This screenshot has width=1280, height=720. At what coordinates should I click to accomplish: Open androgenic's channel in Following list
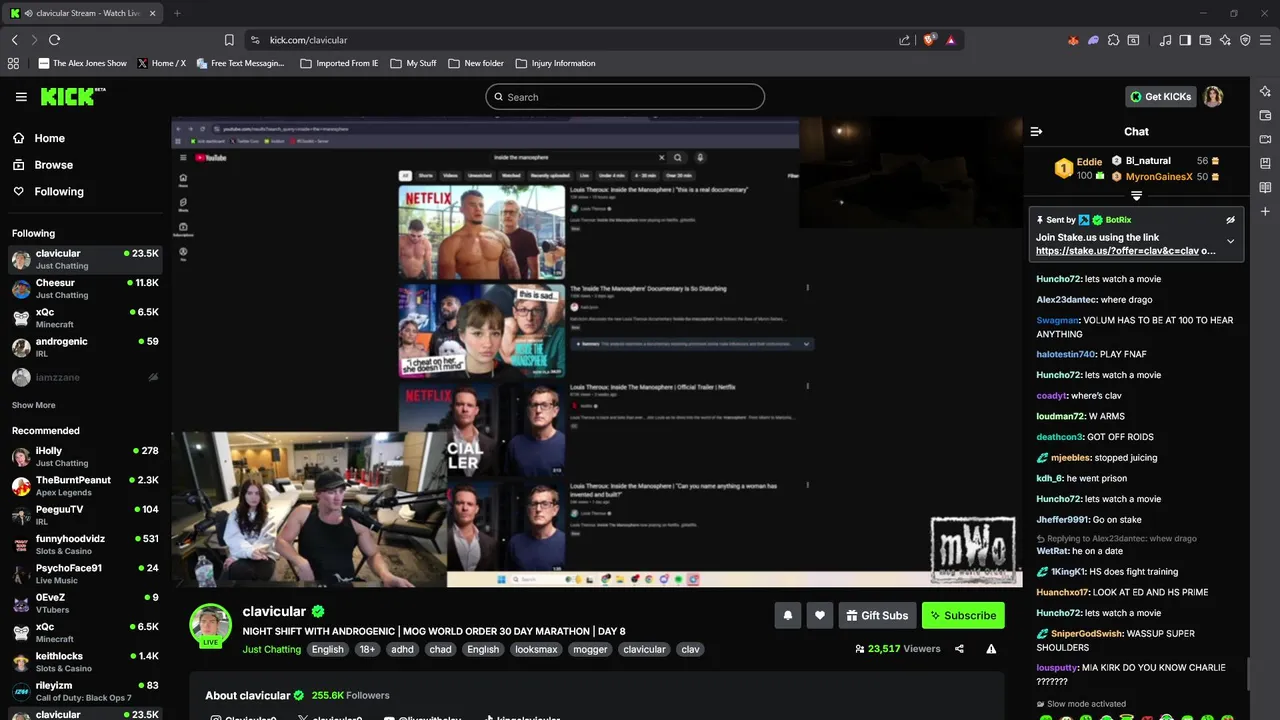85,347
